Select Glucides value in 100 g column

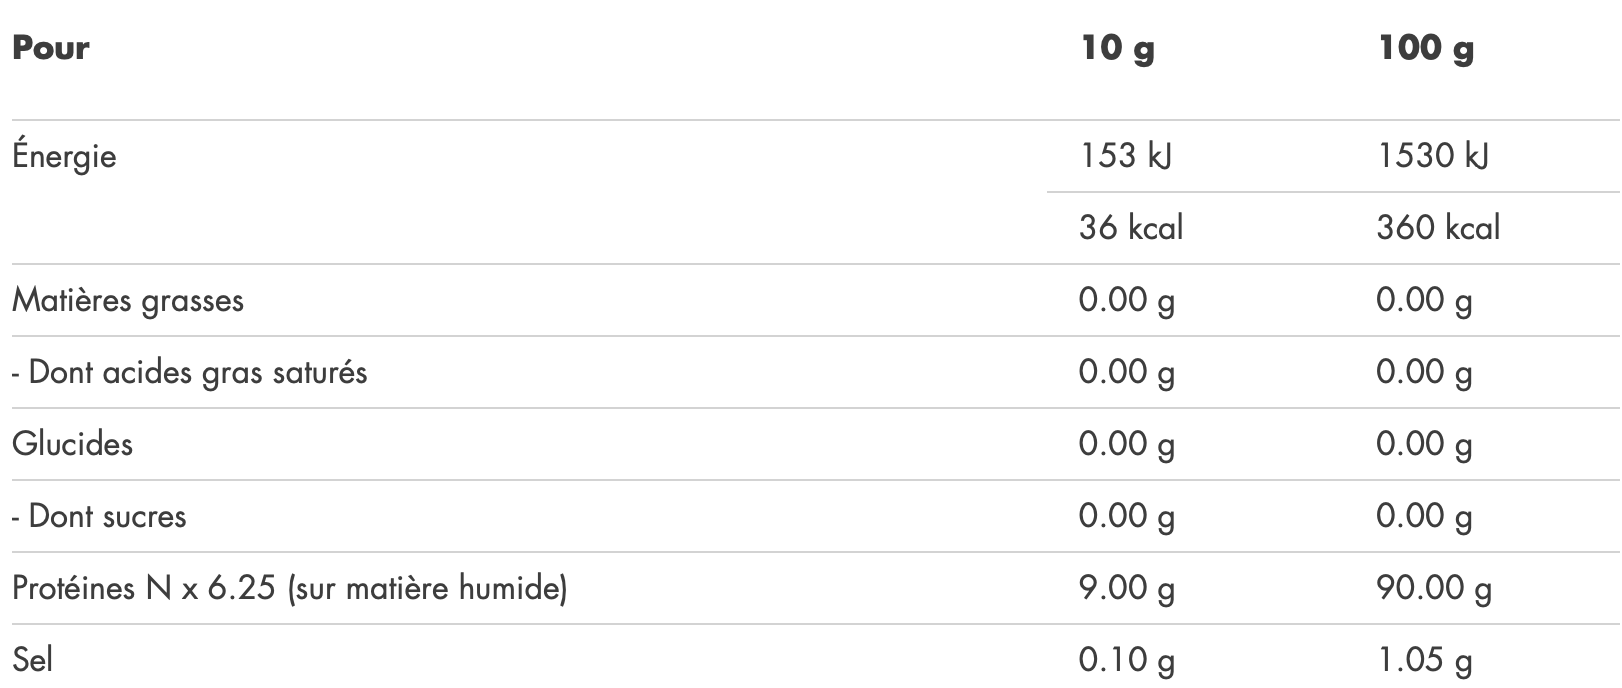click(1424, 444)
